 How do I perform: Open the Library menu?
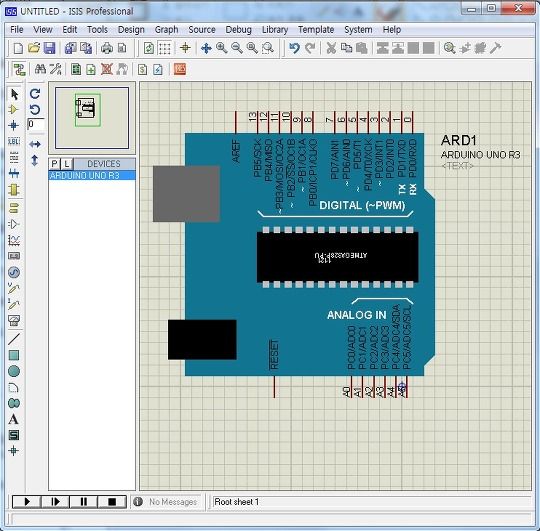point(275,30)
